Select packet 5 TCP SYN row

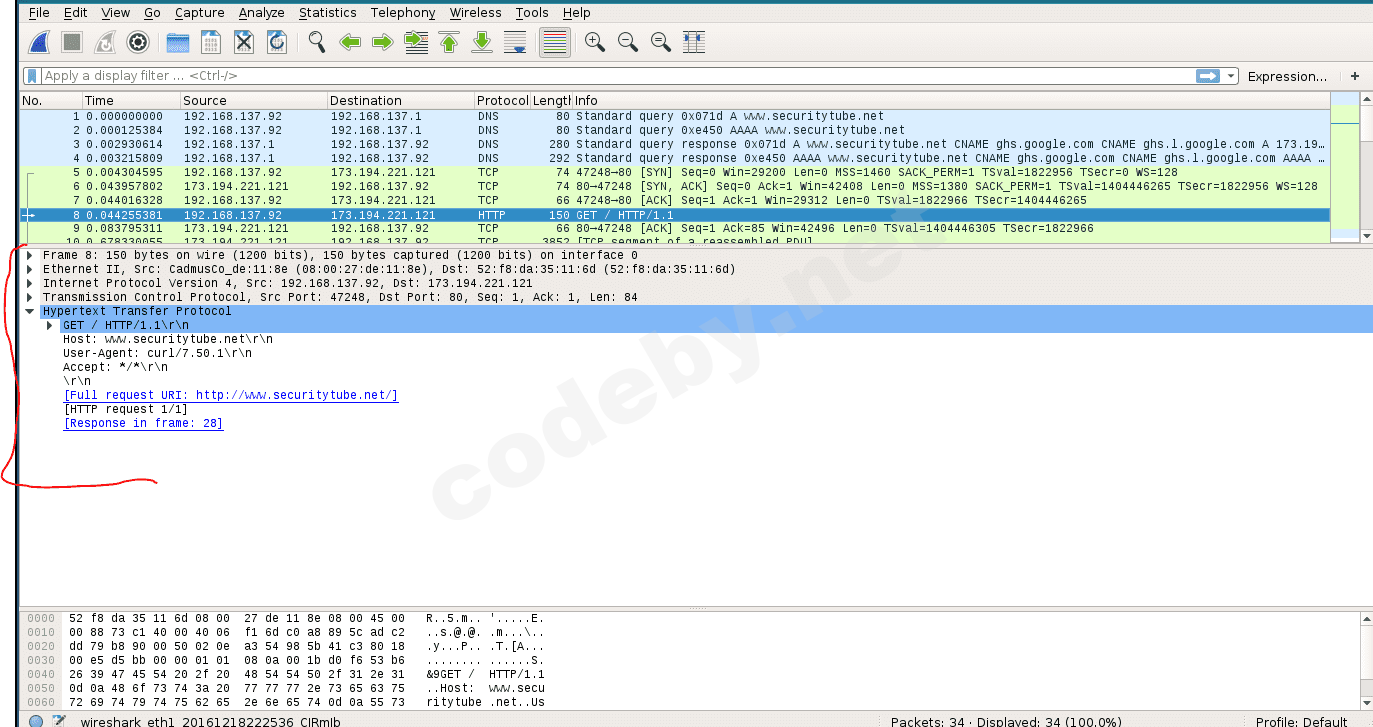click(675, 172)
